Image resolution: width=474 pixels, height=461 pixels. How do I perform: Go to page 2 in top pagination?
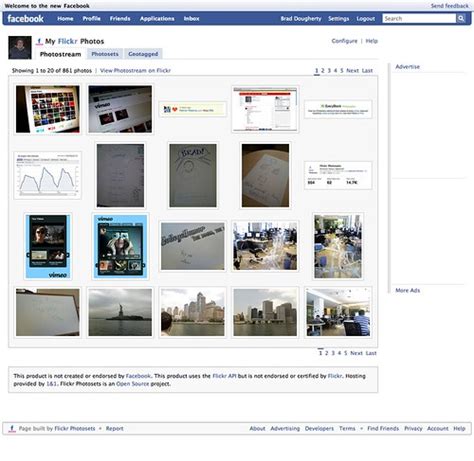coord(323,71)
